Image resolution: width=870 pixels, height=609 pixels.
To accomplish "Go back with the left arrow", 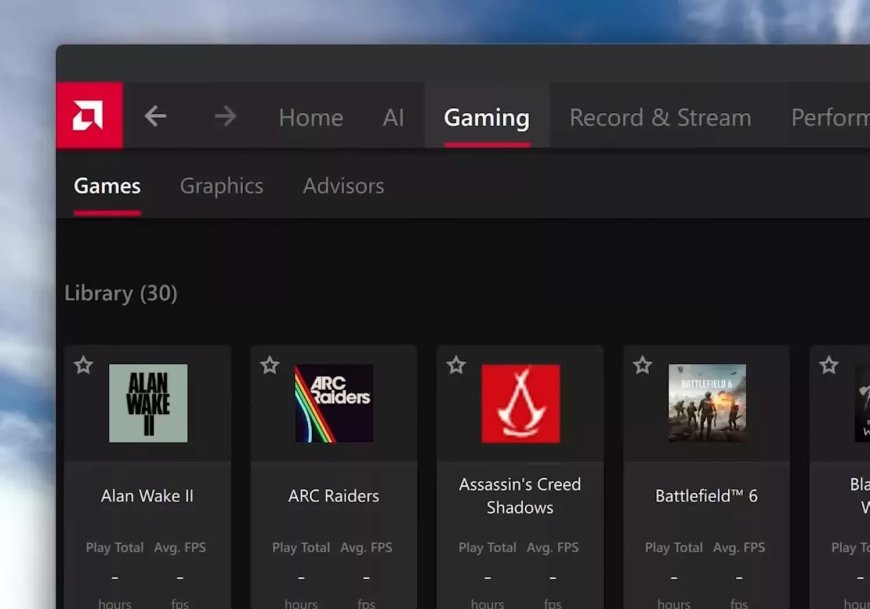I will click(x=155, y=116).
